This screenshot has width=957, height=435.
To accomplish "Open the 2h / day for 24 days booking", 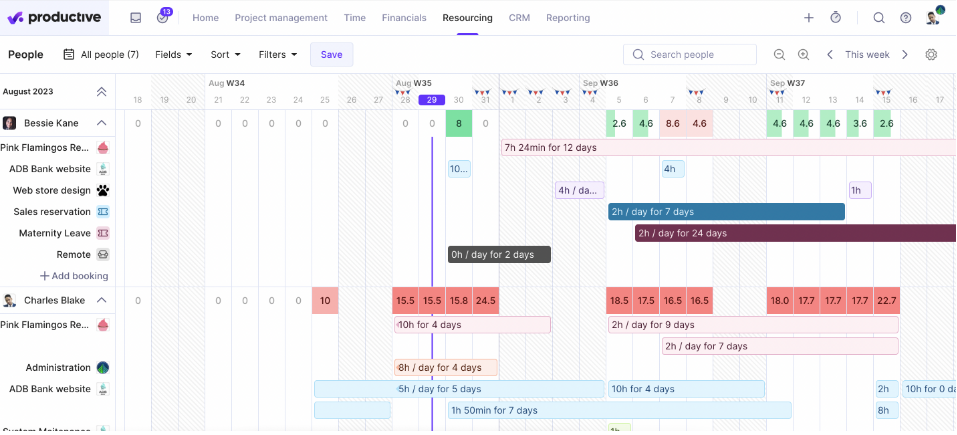I will click(795, 233).
